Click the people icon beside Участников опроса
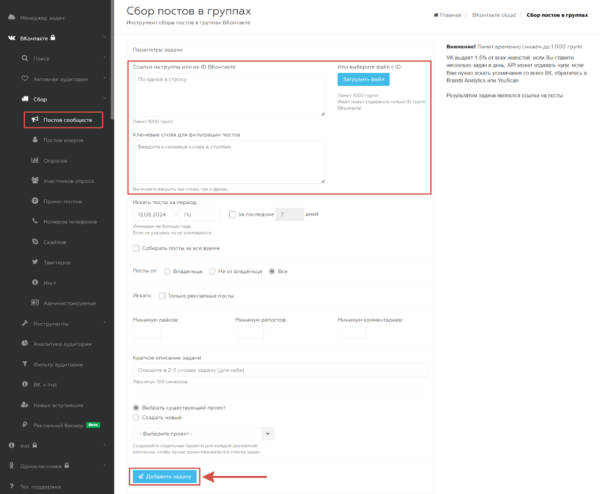 [35, 180]
